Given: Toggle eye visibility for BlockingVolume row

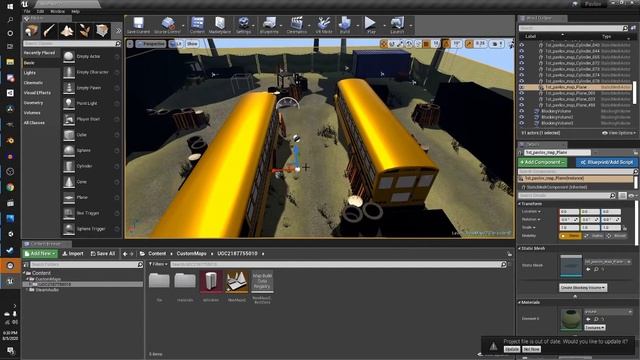Looking at the screenshot, I should (522, 111).
